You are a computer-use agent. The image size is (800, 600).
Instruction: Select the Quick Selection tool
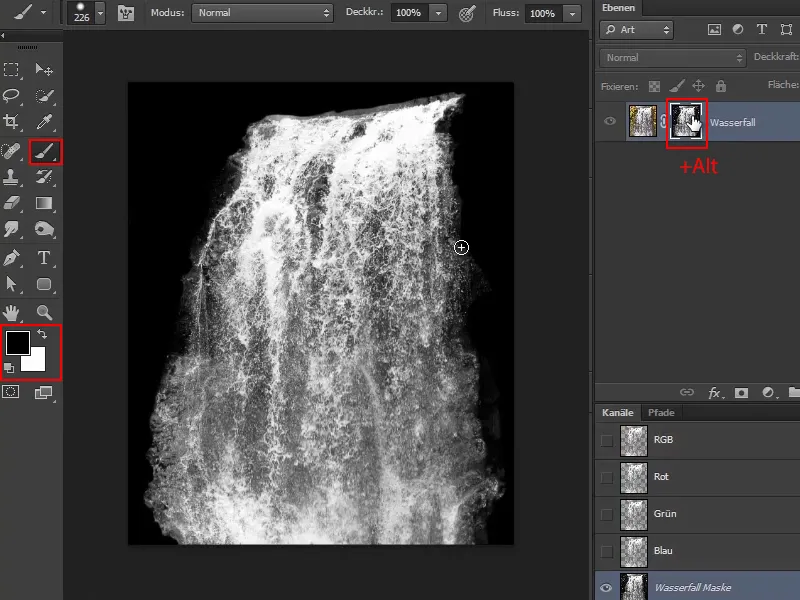pos(44,95)
